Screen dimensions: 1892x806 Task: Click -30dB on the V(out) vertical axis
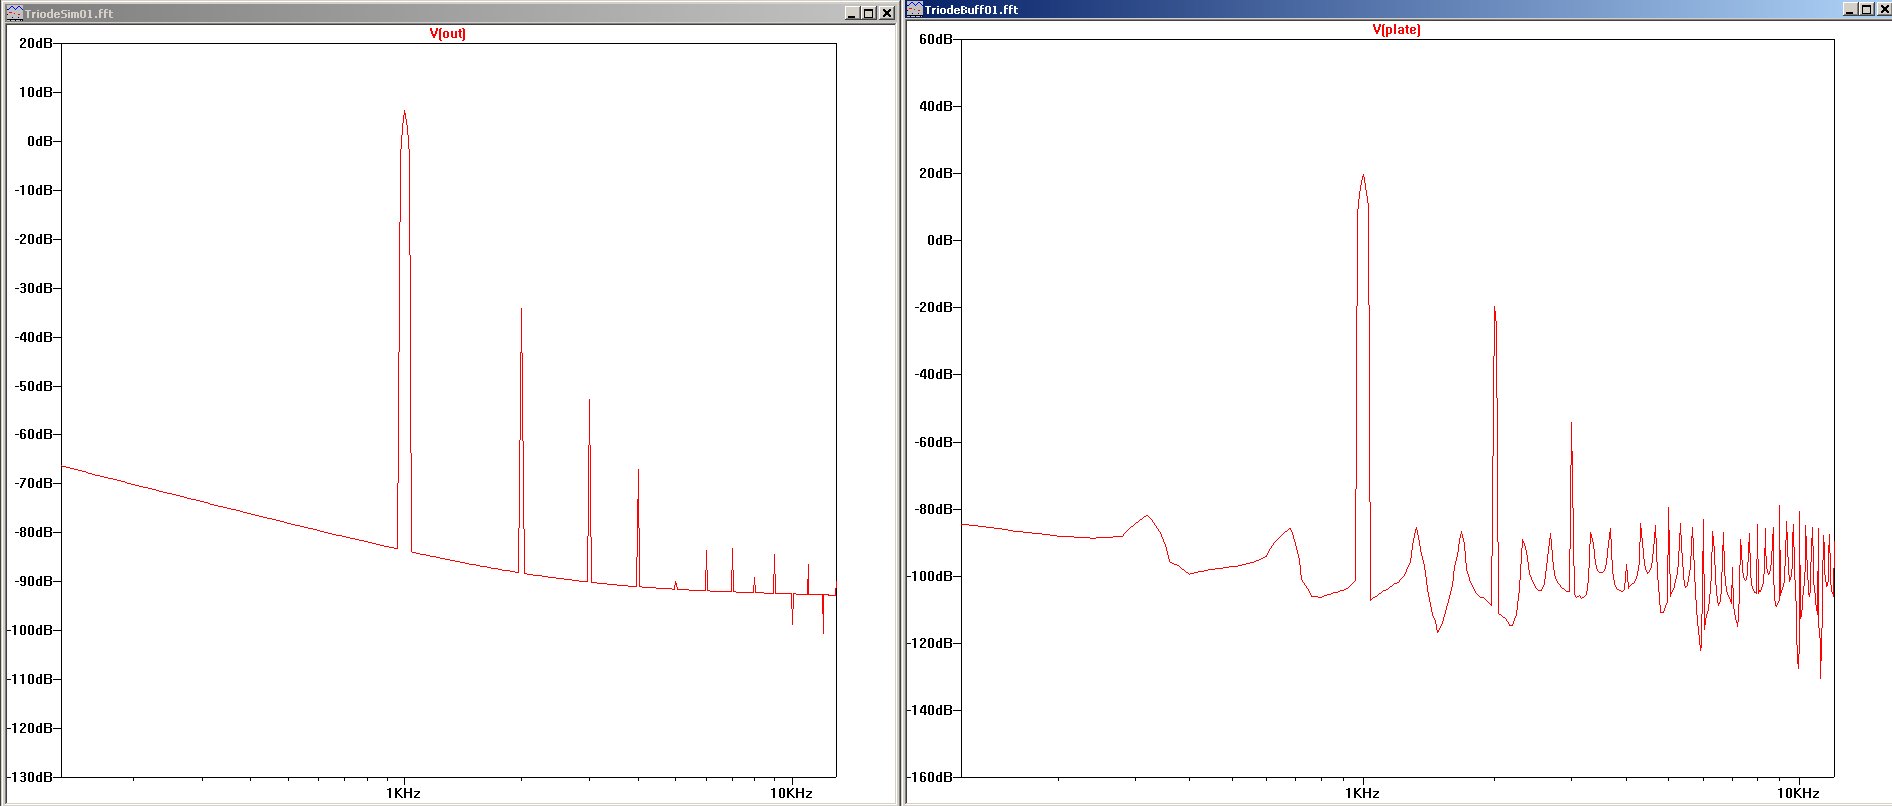(x=34, y=288)
